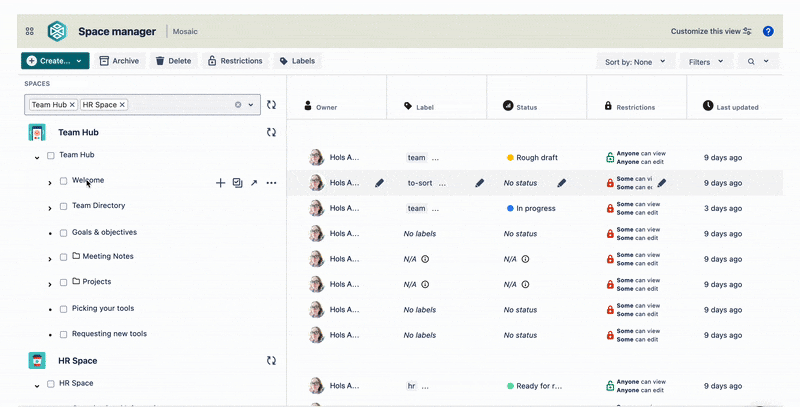The image size is (800, 407).
Task: Check the Goals & objectives checkbox
Action: click(63, 233)
